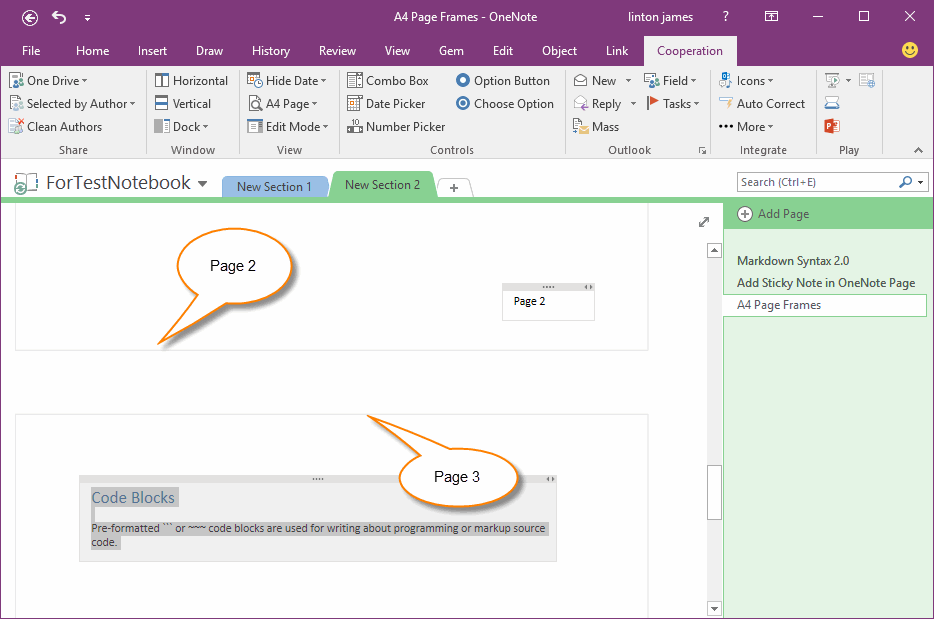Click the Code Blocks heading text
This screenshot has height=619, width=934.
[133, 497]
